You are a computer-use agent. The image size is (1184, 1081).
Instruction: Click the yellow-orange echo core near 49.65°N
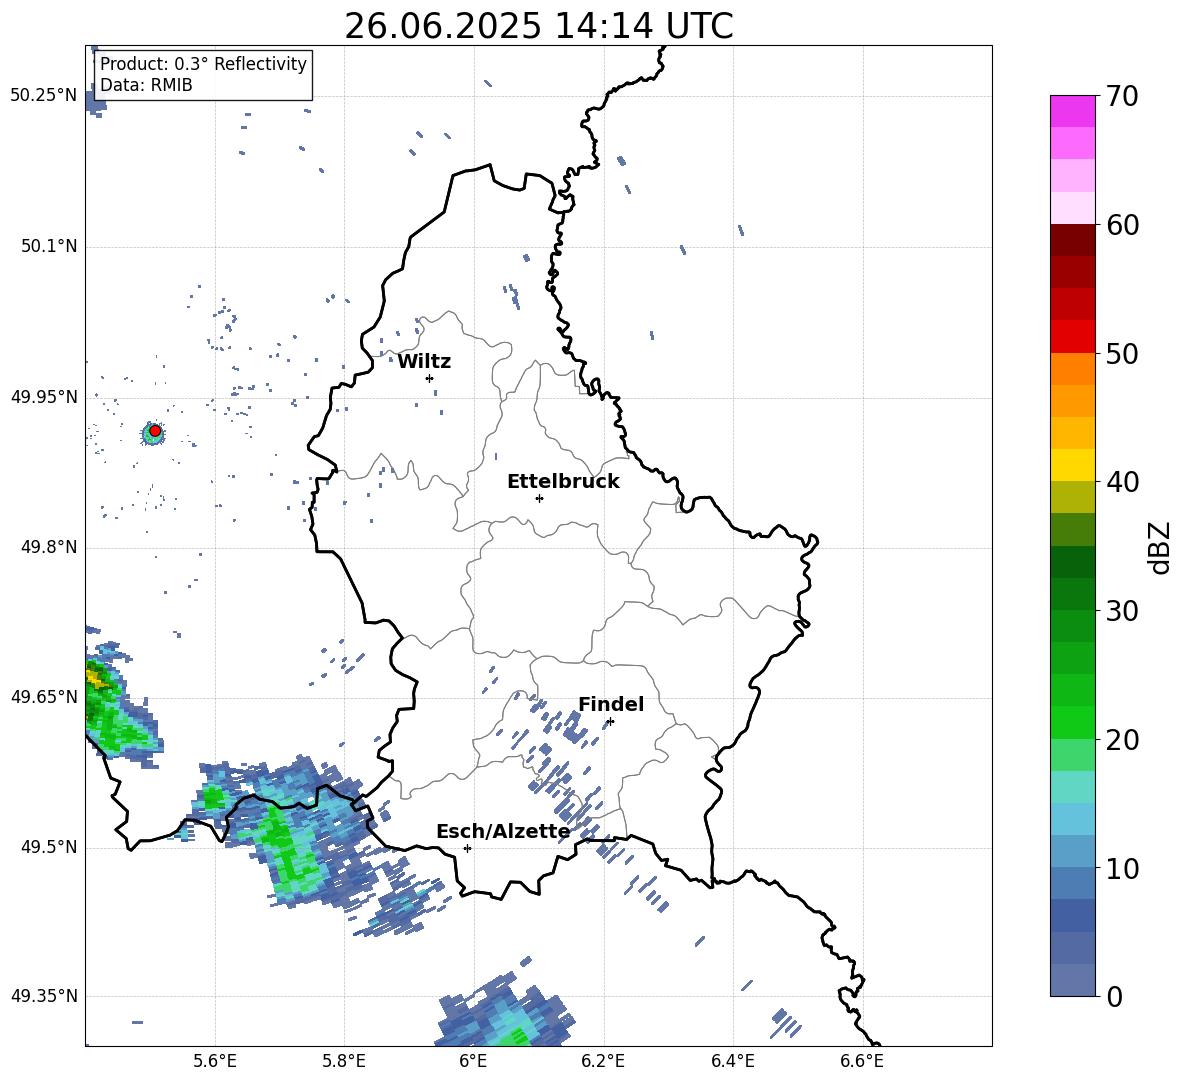click(x=95, y=677)
